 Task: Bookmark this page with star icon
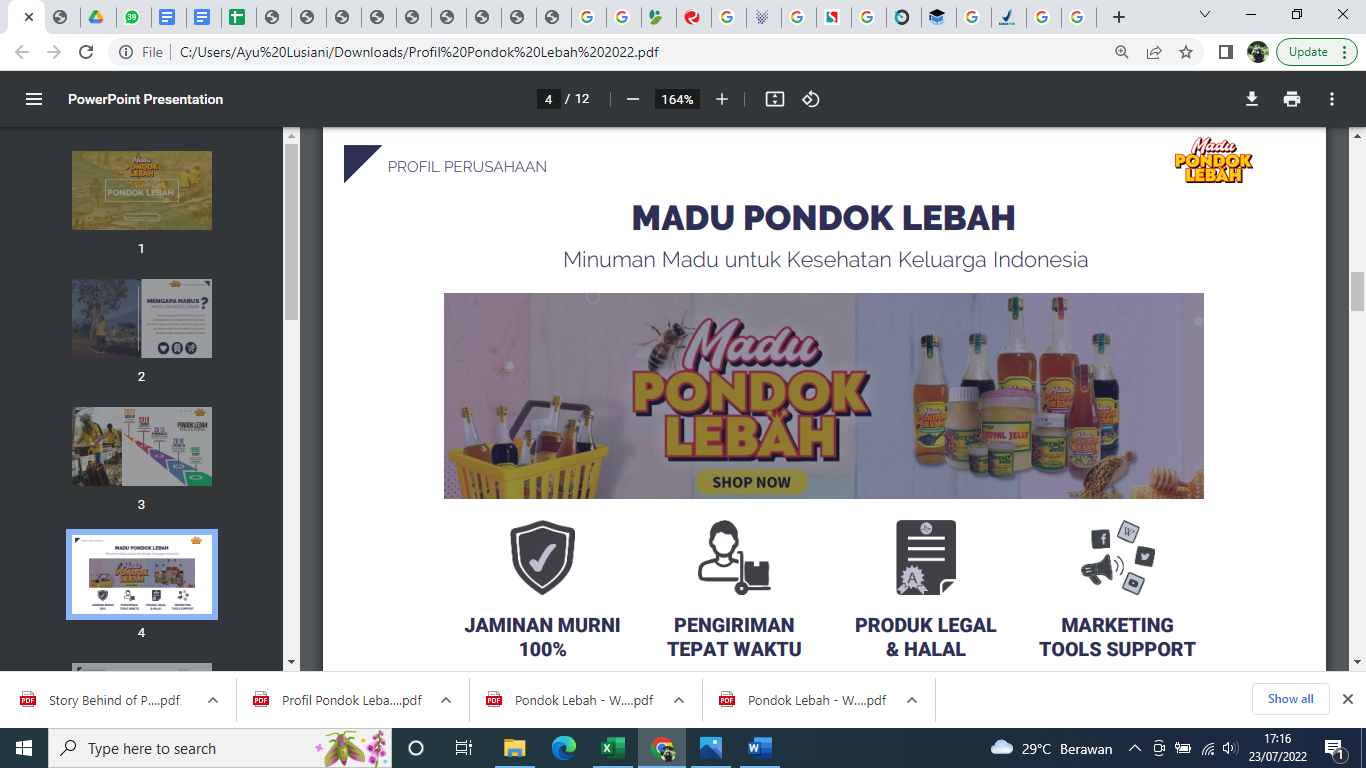[1186, 52]
